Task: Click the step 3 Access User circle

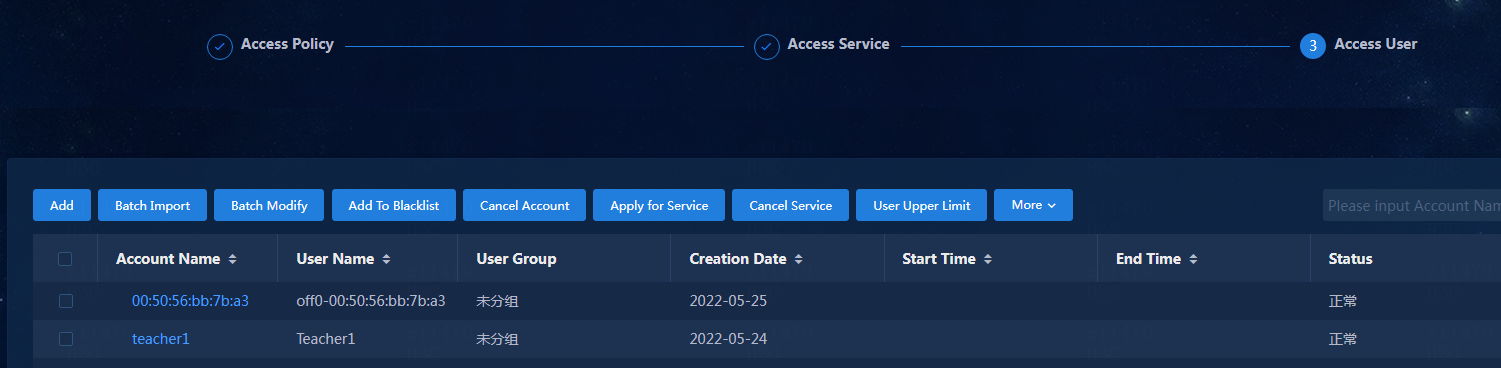Action: [1313, 46]
